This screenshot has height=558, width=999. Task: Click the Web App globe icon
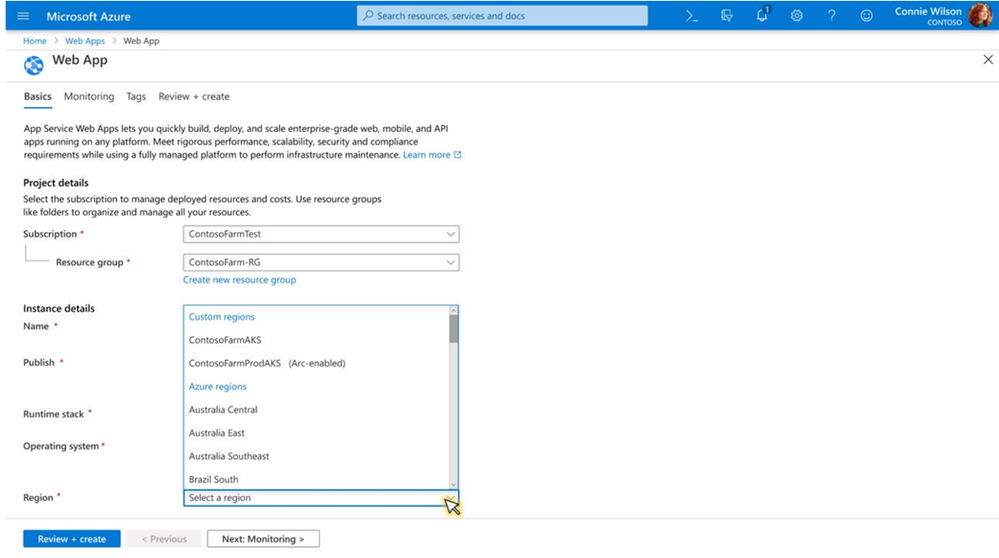[34, 65]
